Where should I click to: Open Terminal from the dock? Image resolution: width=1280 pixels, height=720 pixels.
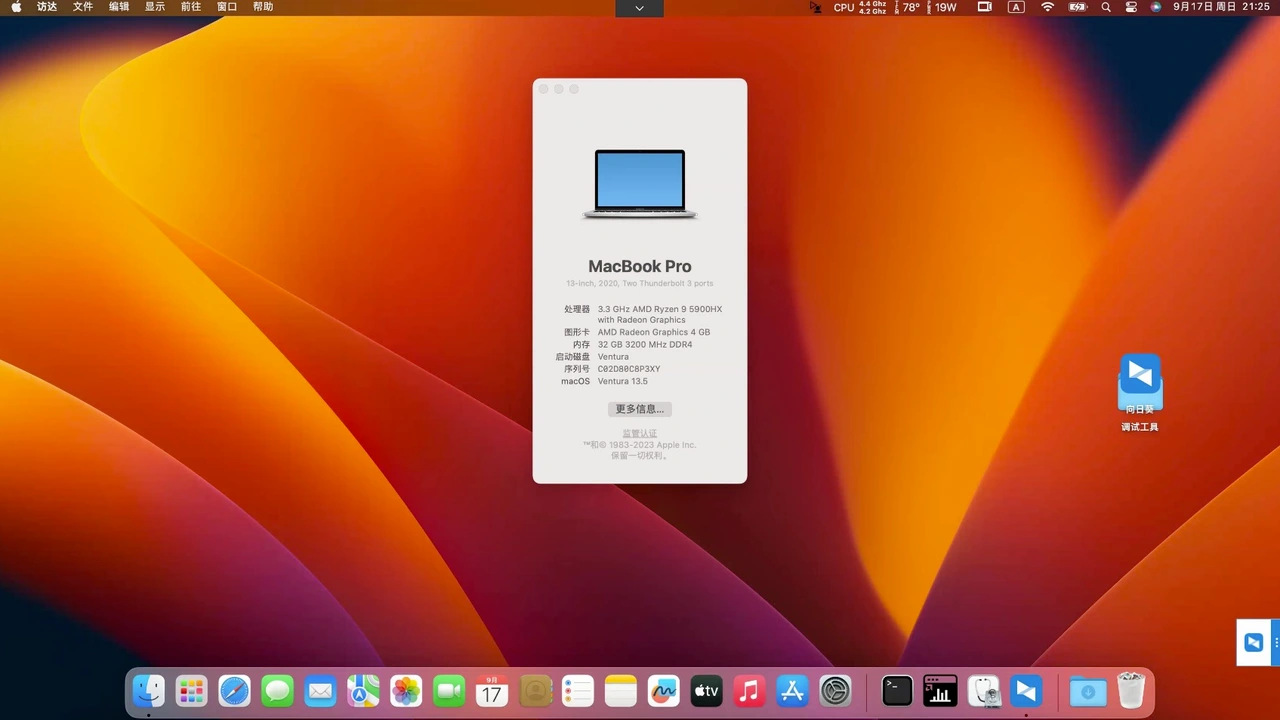pos(897,691)
